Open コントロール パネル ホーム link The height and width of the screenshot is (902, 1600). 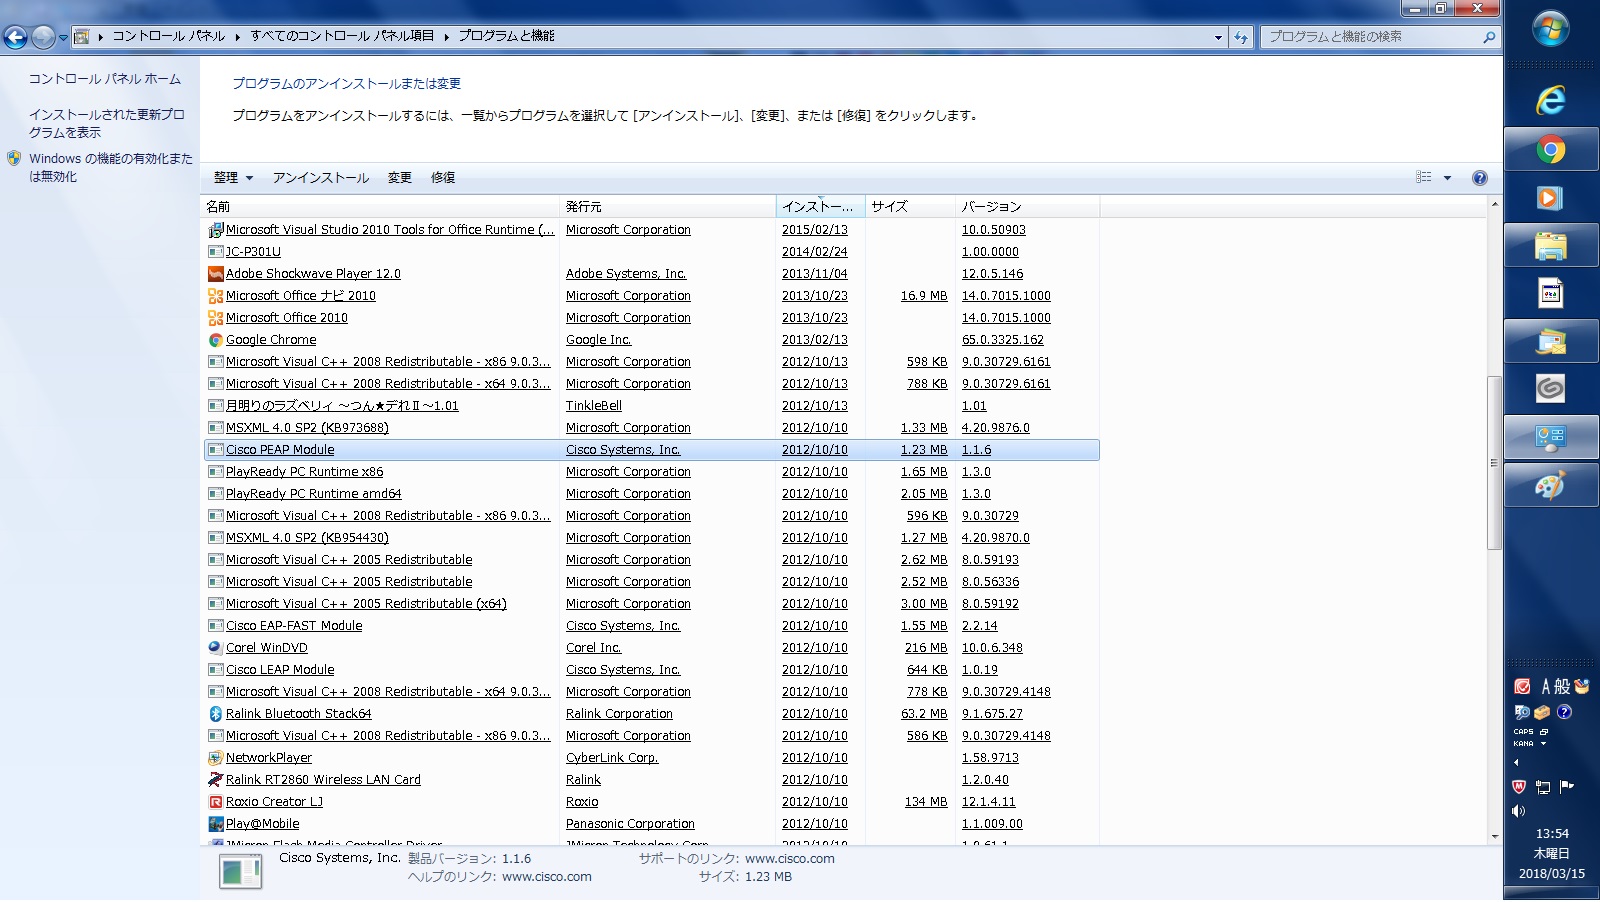coord(105,79)
